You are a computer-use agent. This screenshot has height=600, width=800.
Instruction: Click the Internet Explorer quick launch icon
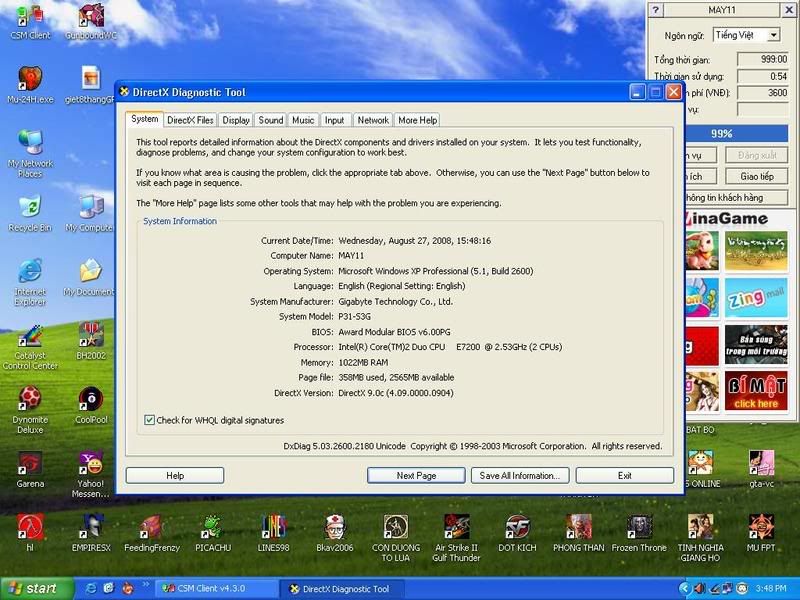91,588
